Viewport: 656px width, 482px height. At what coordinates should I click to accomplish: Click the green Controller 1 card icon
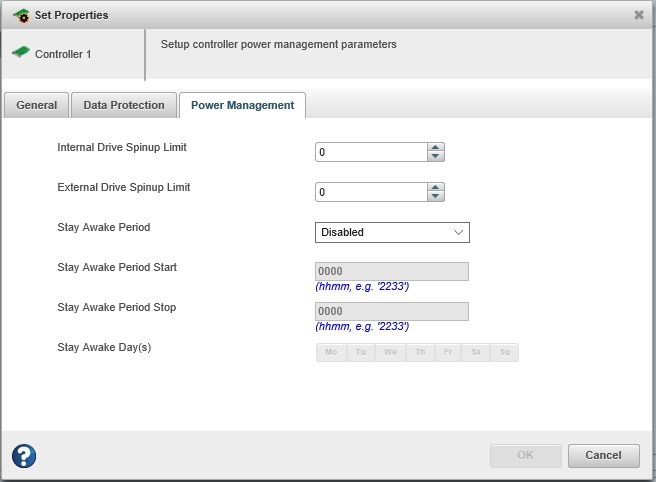pos(20,53)
